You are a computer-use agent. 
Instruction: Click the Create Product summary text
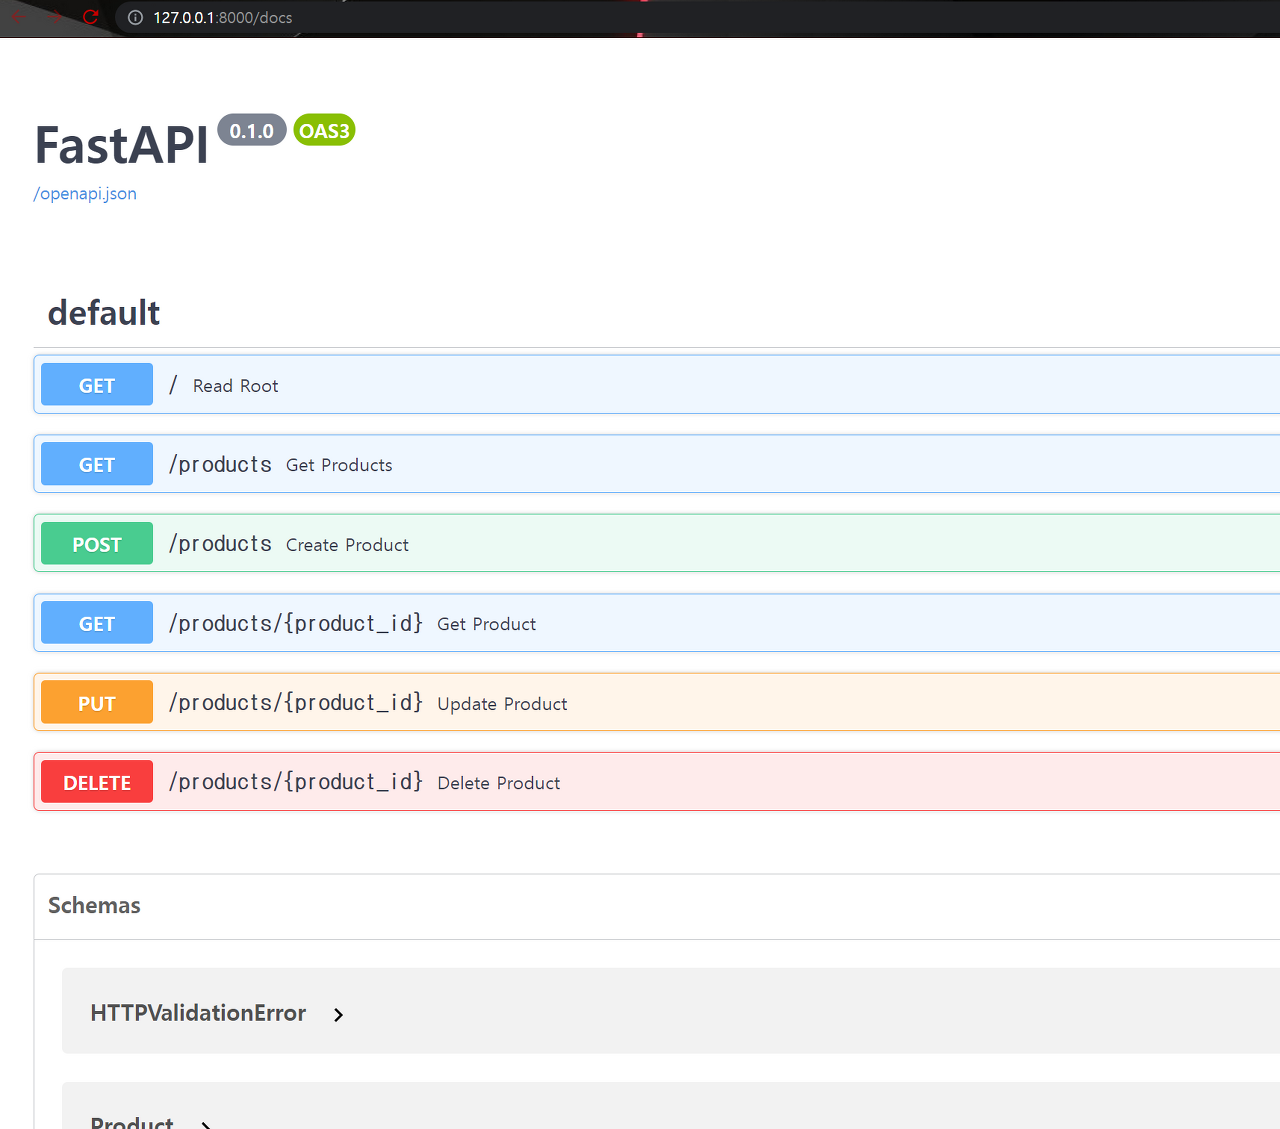click(347, 545)
